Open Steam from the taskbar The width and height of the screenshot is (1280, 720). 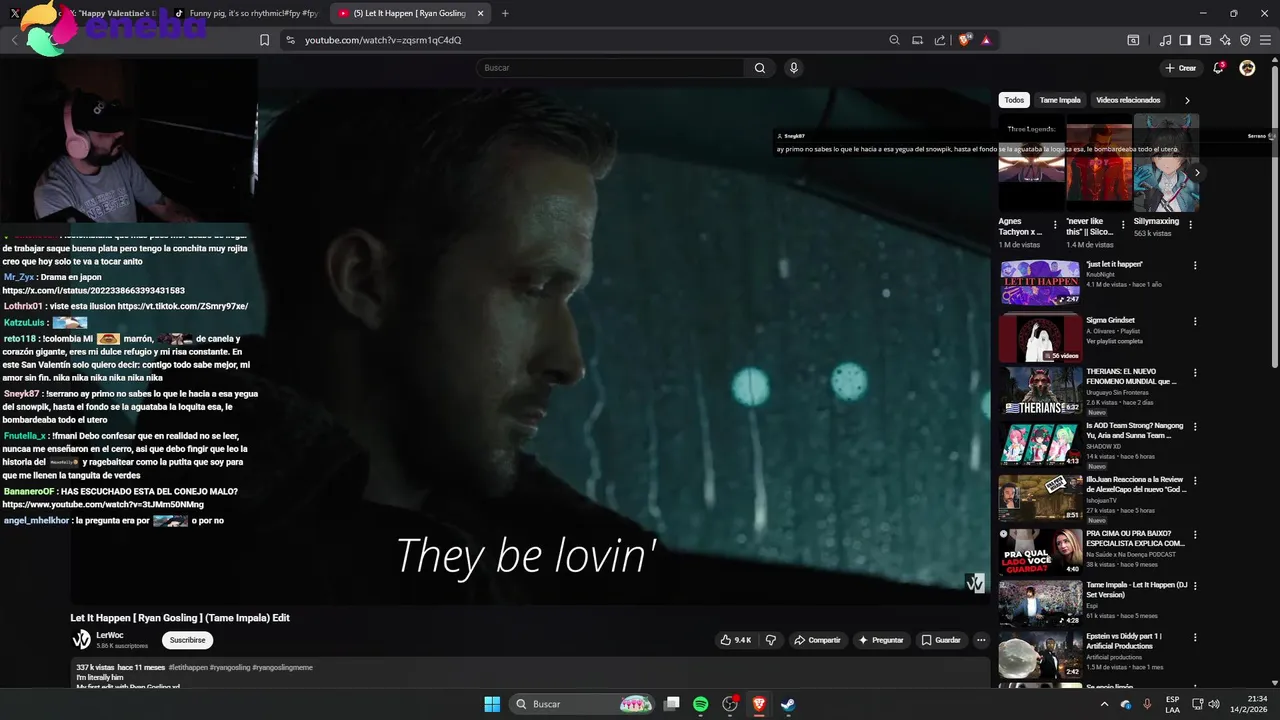click(x=788, y=704)
